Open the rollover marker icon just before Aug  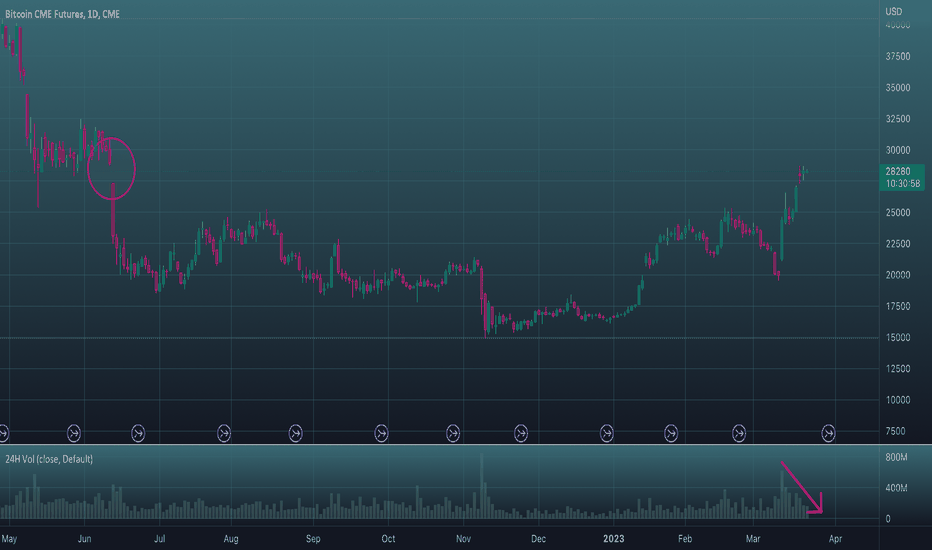[224, 433]
